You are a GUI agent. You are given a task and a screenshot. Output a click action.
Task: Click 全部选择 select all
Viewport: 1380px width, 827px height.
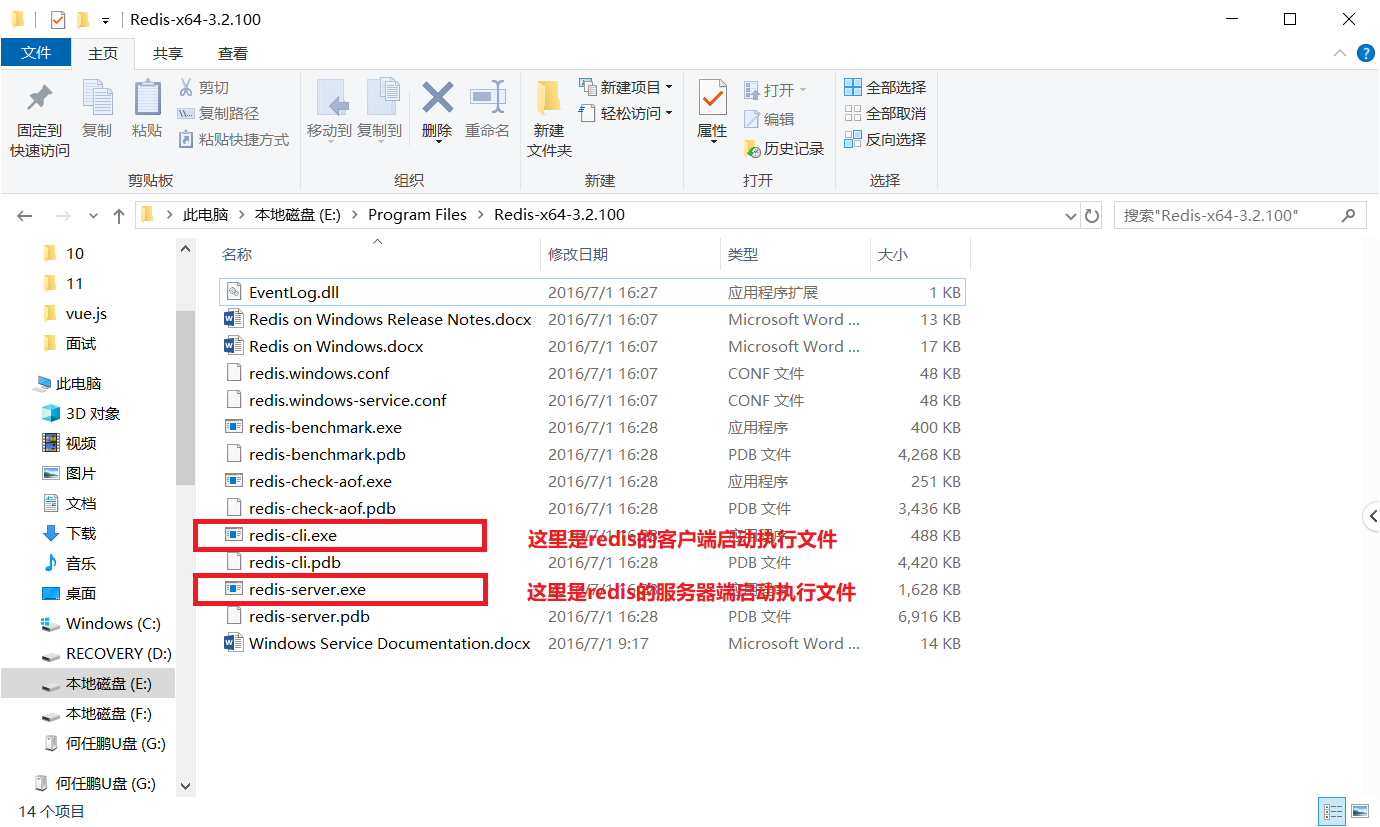[x=885, y=88]
